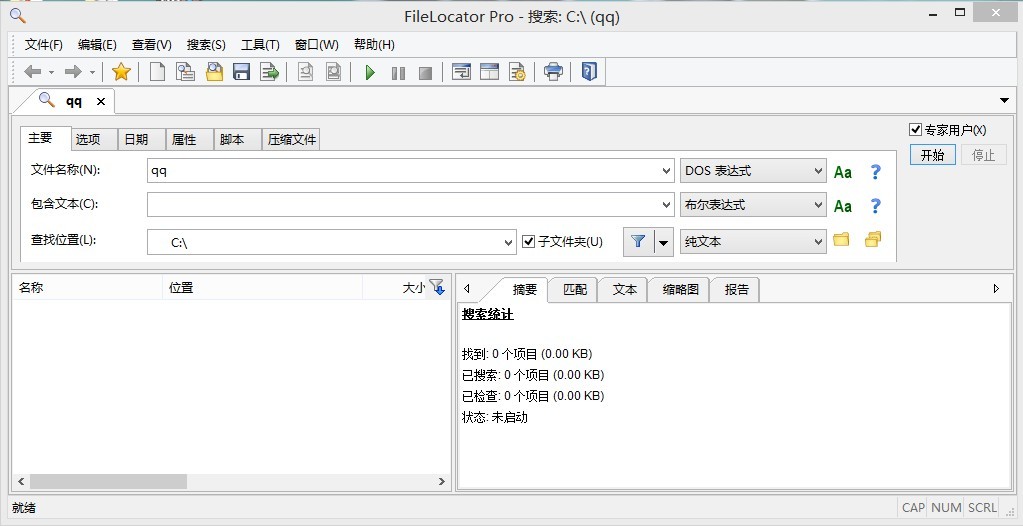Click the first grayed document search icon
The image size is (1023, 526).
[x=305, y=72]
